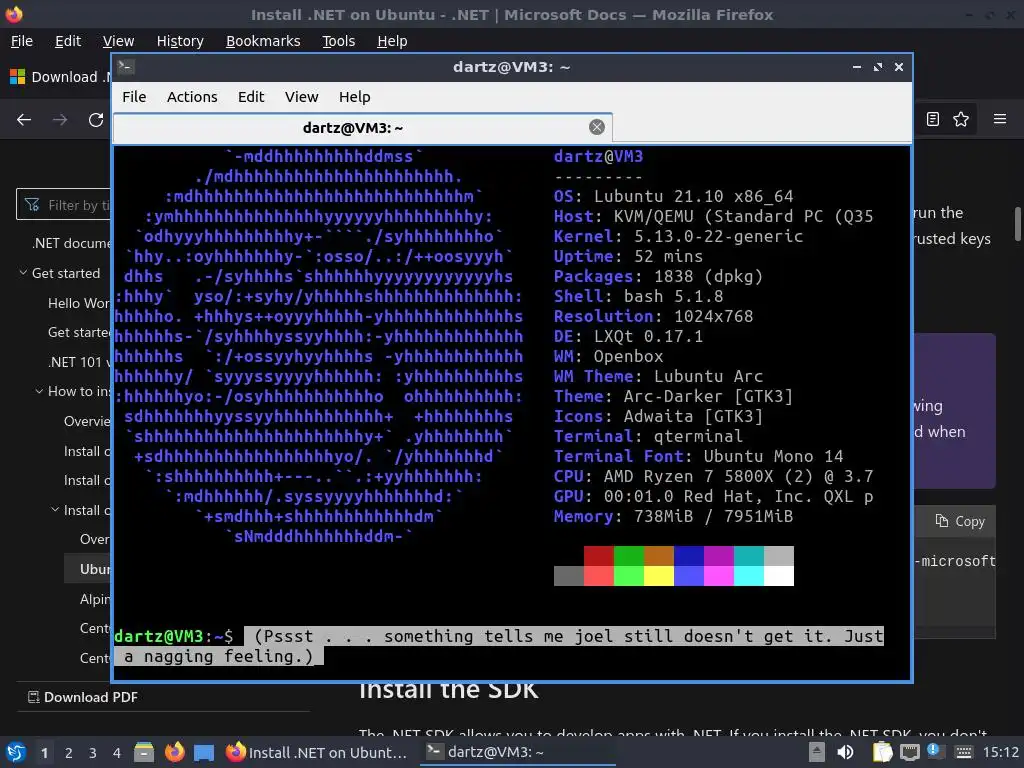1024x768 pixels.
Task: Click the 'Shell: bash 5.1.8' line
Action: [638, 296]
